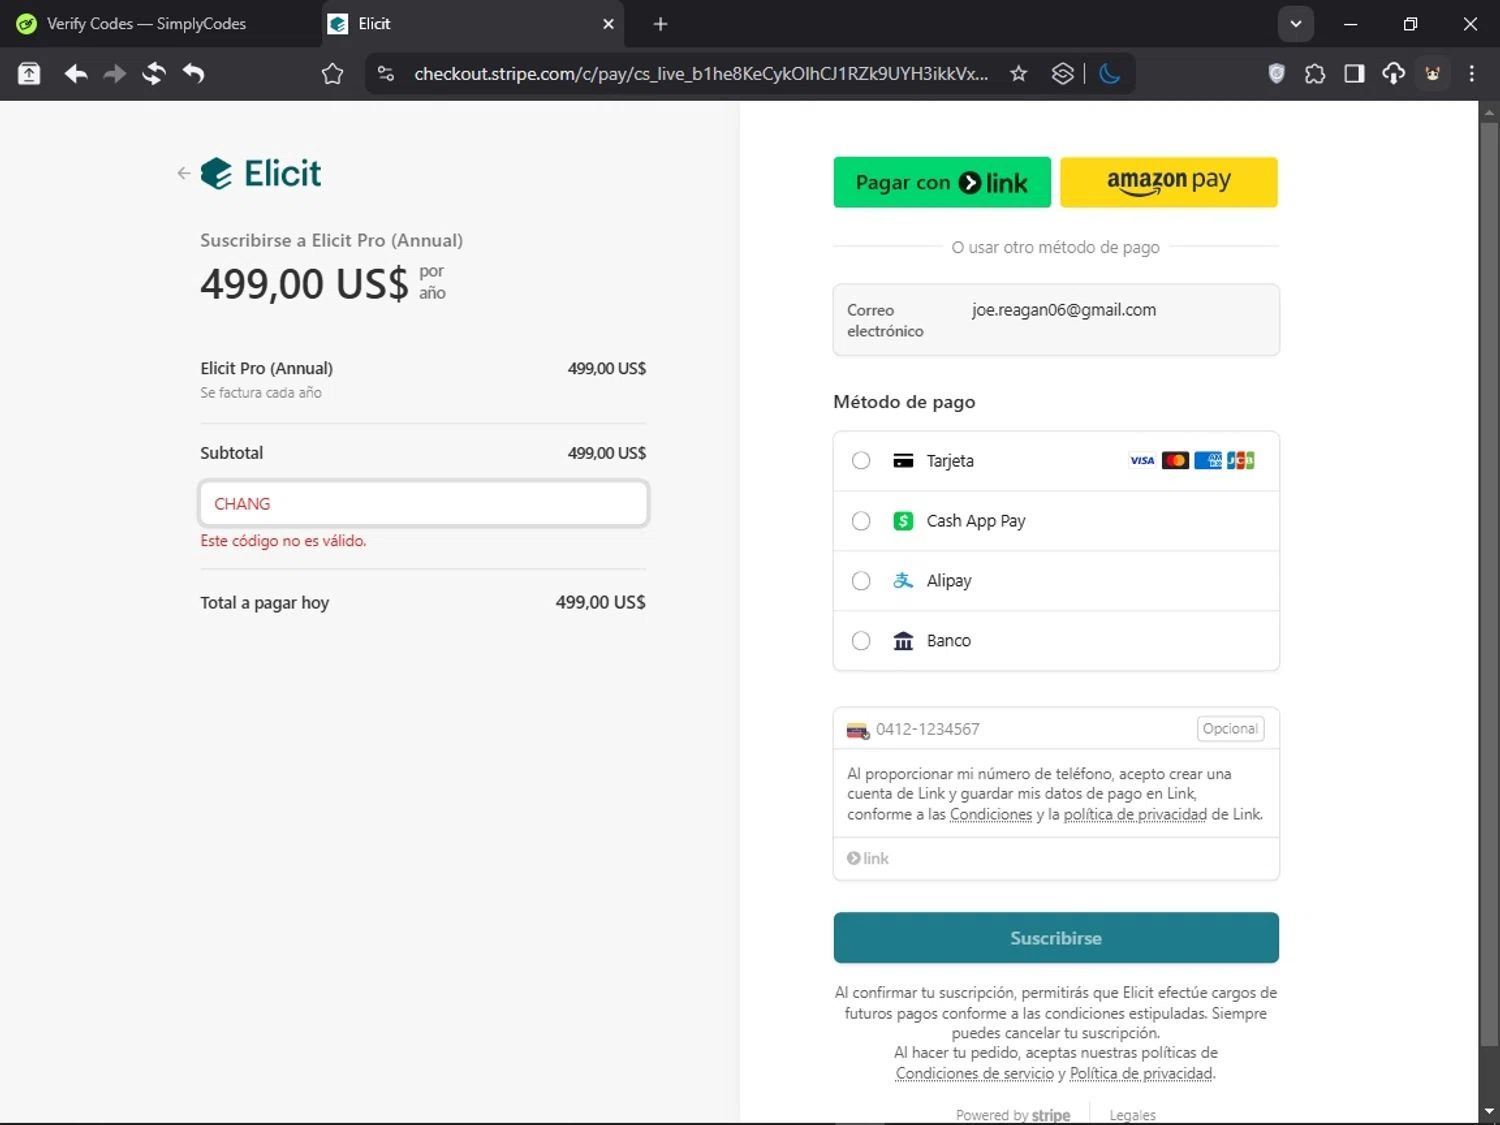1500x1125 pixels.
Task: Click the Opcional label in phone field
Action: 1230,729
